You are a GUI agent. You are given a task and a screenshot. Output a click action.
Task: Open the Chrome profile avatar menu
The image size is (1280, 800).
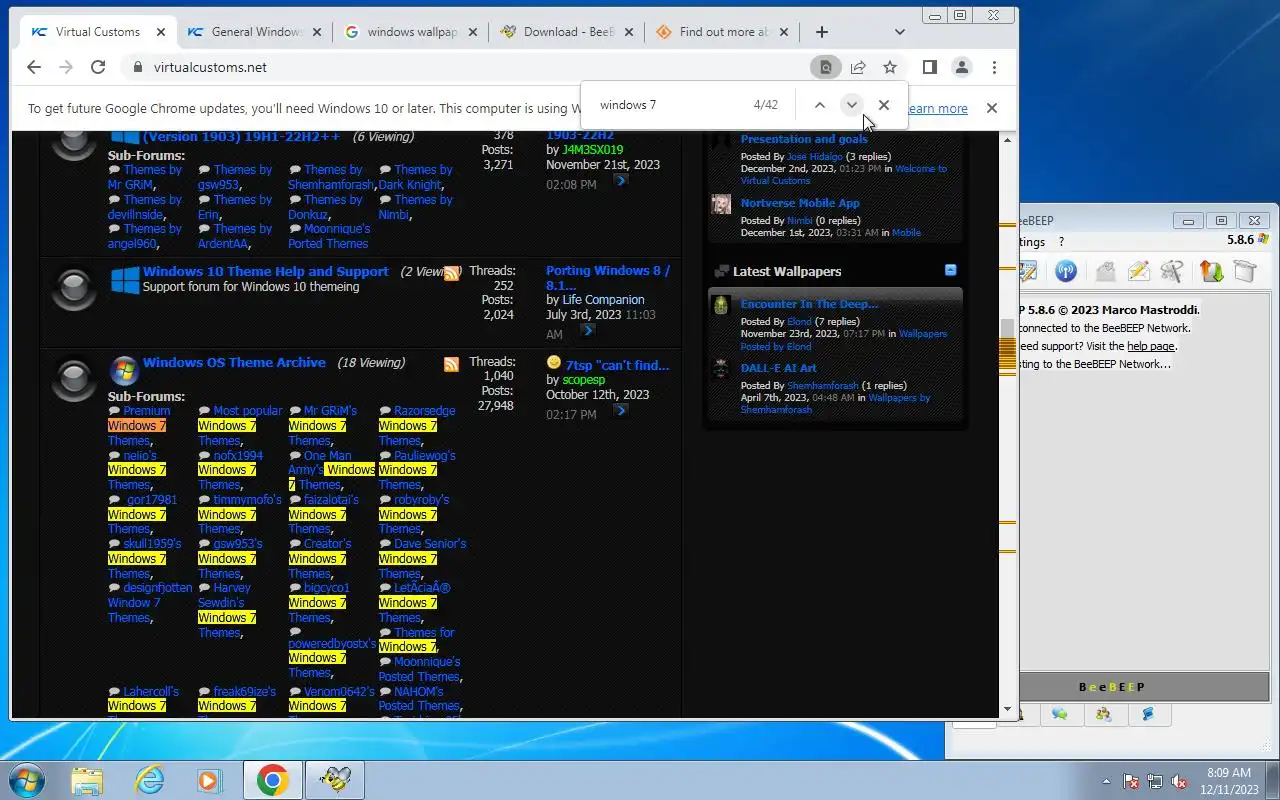tap(962, 67)
